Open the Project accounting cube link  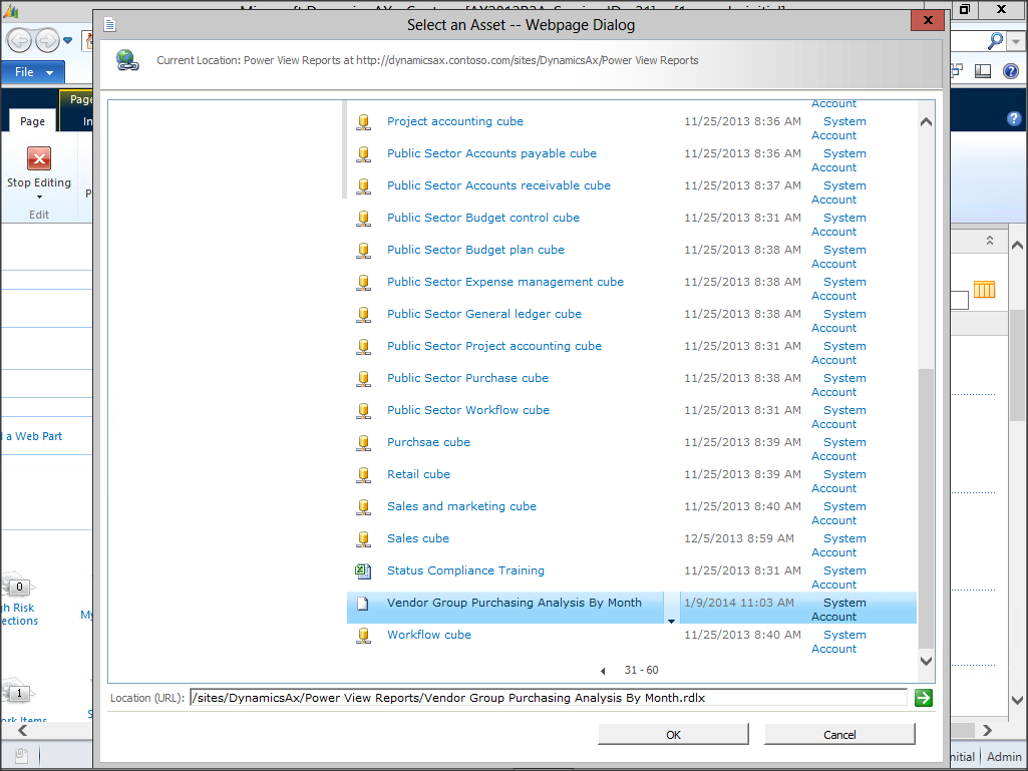pyautogui.click(x=455, y=122)
